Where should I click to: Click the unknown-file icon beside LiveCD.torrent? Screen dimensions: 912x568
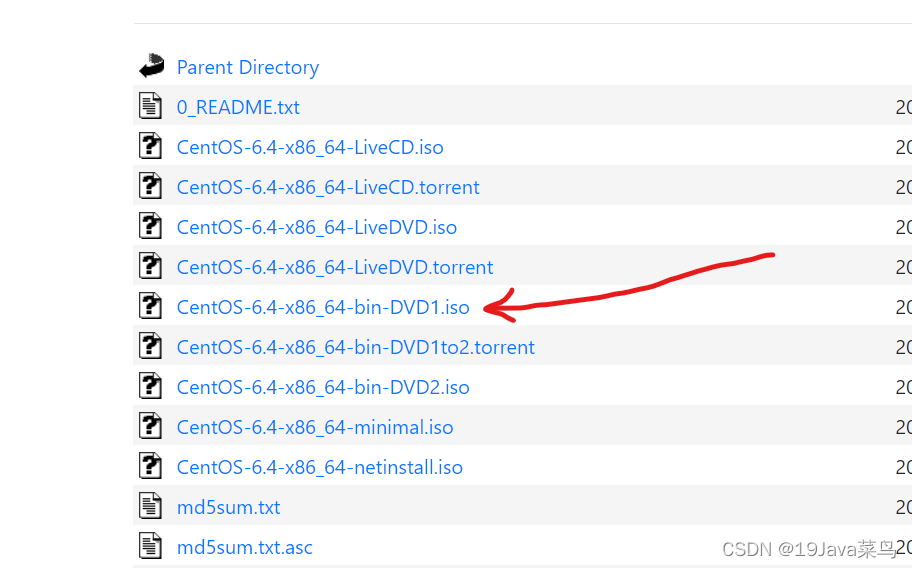click(x=150, y=186)
